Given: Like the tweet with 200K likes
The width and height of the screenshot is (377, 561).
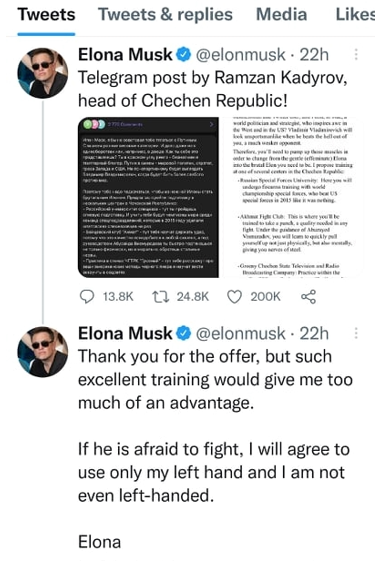Looking at the screenshot, I should click(235, 297).
